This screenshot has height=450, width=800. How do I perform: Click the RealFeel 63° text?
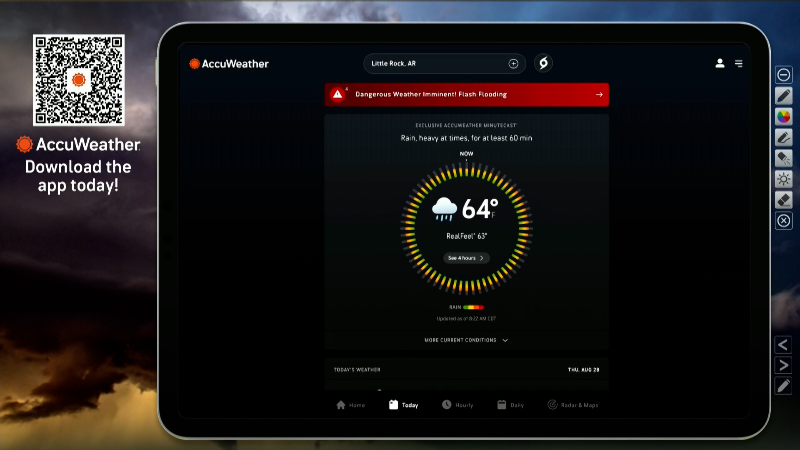[x=466, y=236]
